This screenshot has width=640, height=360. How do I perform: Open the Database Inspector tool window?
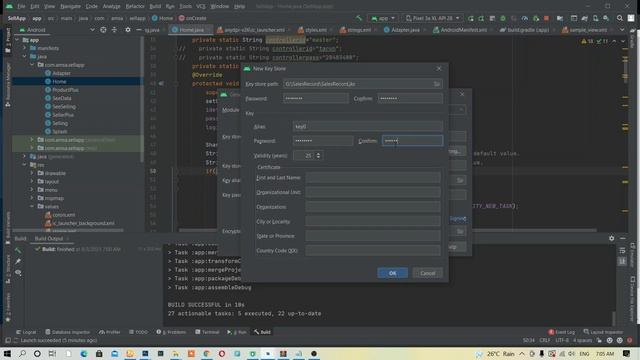(67, 332)
